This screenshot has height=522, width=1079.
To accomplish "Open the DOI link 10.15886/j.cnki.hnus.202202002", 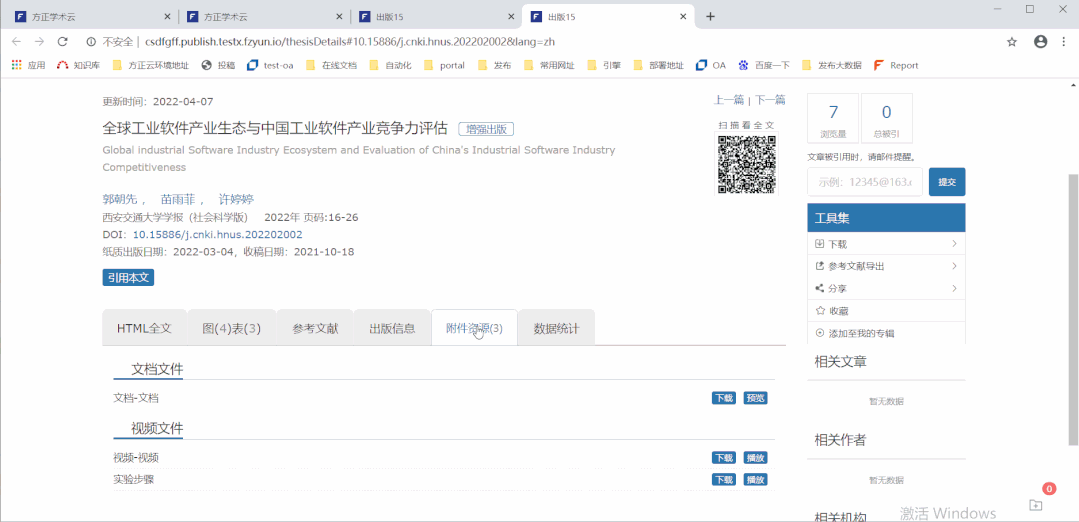I will (x=217, y=235).
